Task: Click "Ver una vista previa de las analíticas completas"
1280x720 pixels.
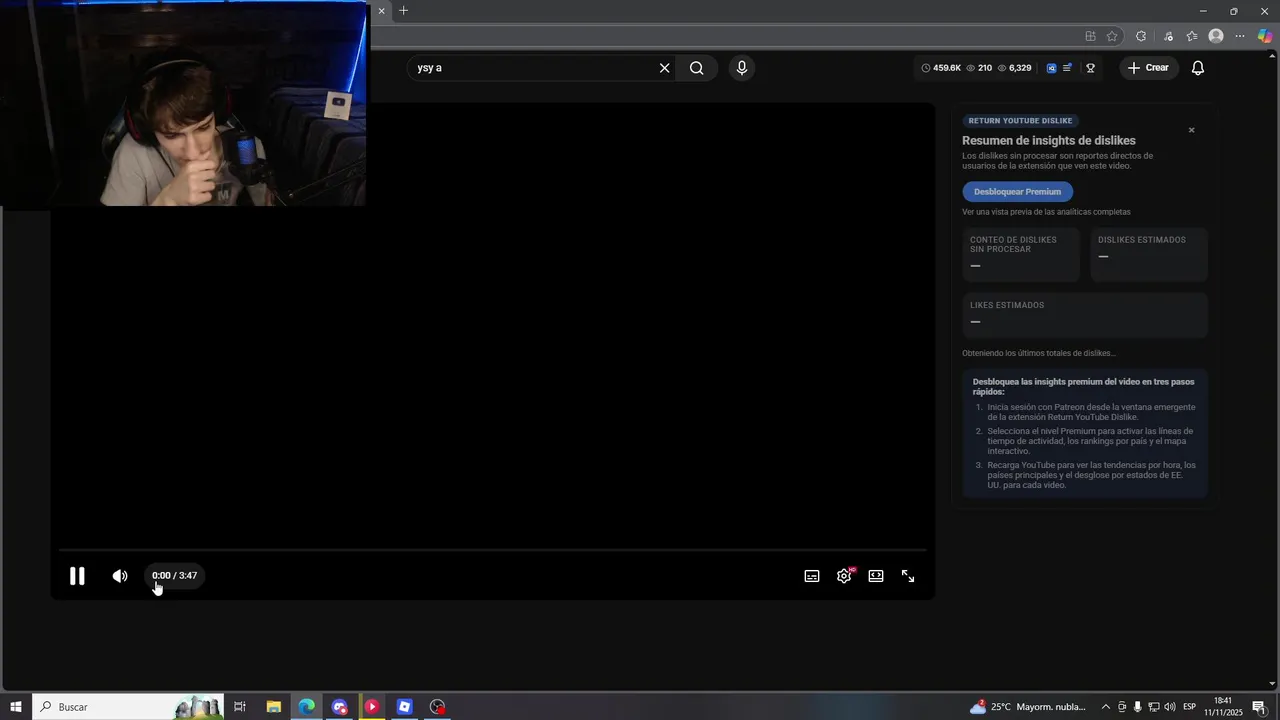Action: point(1046,212)
